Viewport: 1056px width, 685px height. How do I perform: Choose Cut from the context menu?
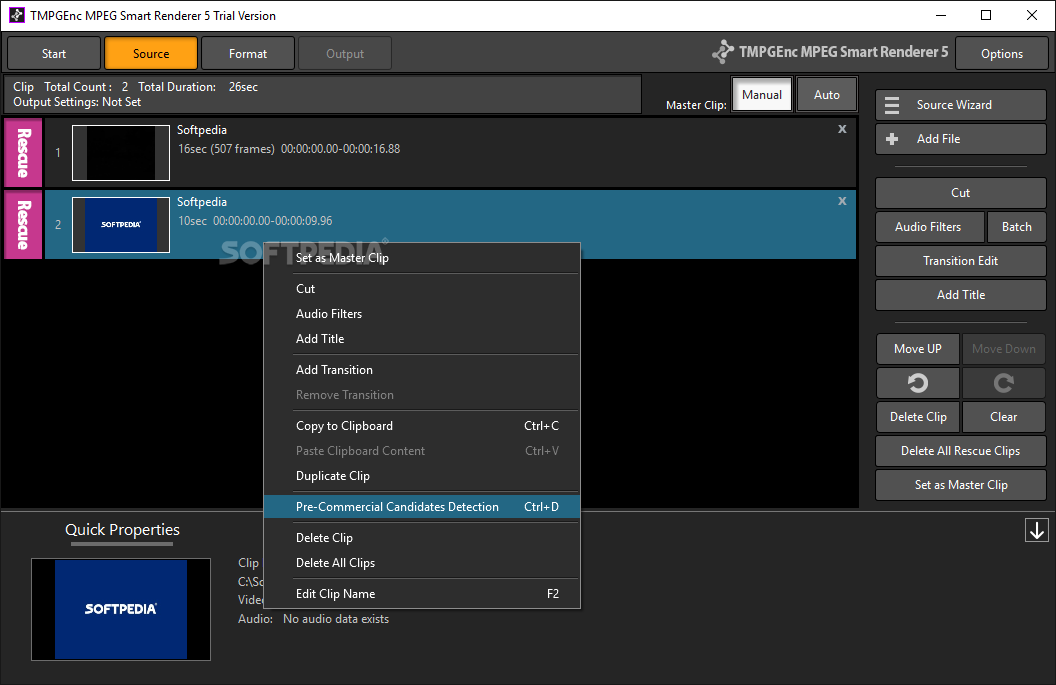pos(422,289)
